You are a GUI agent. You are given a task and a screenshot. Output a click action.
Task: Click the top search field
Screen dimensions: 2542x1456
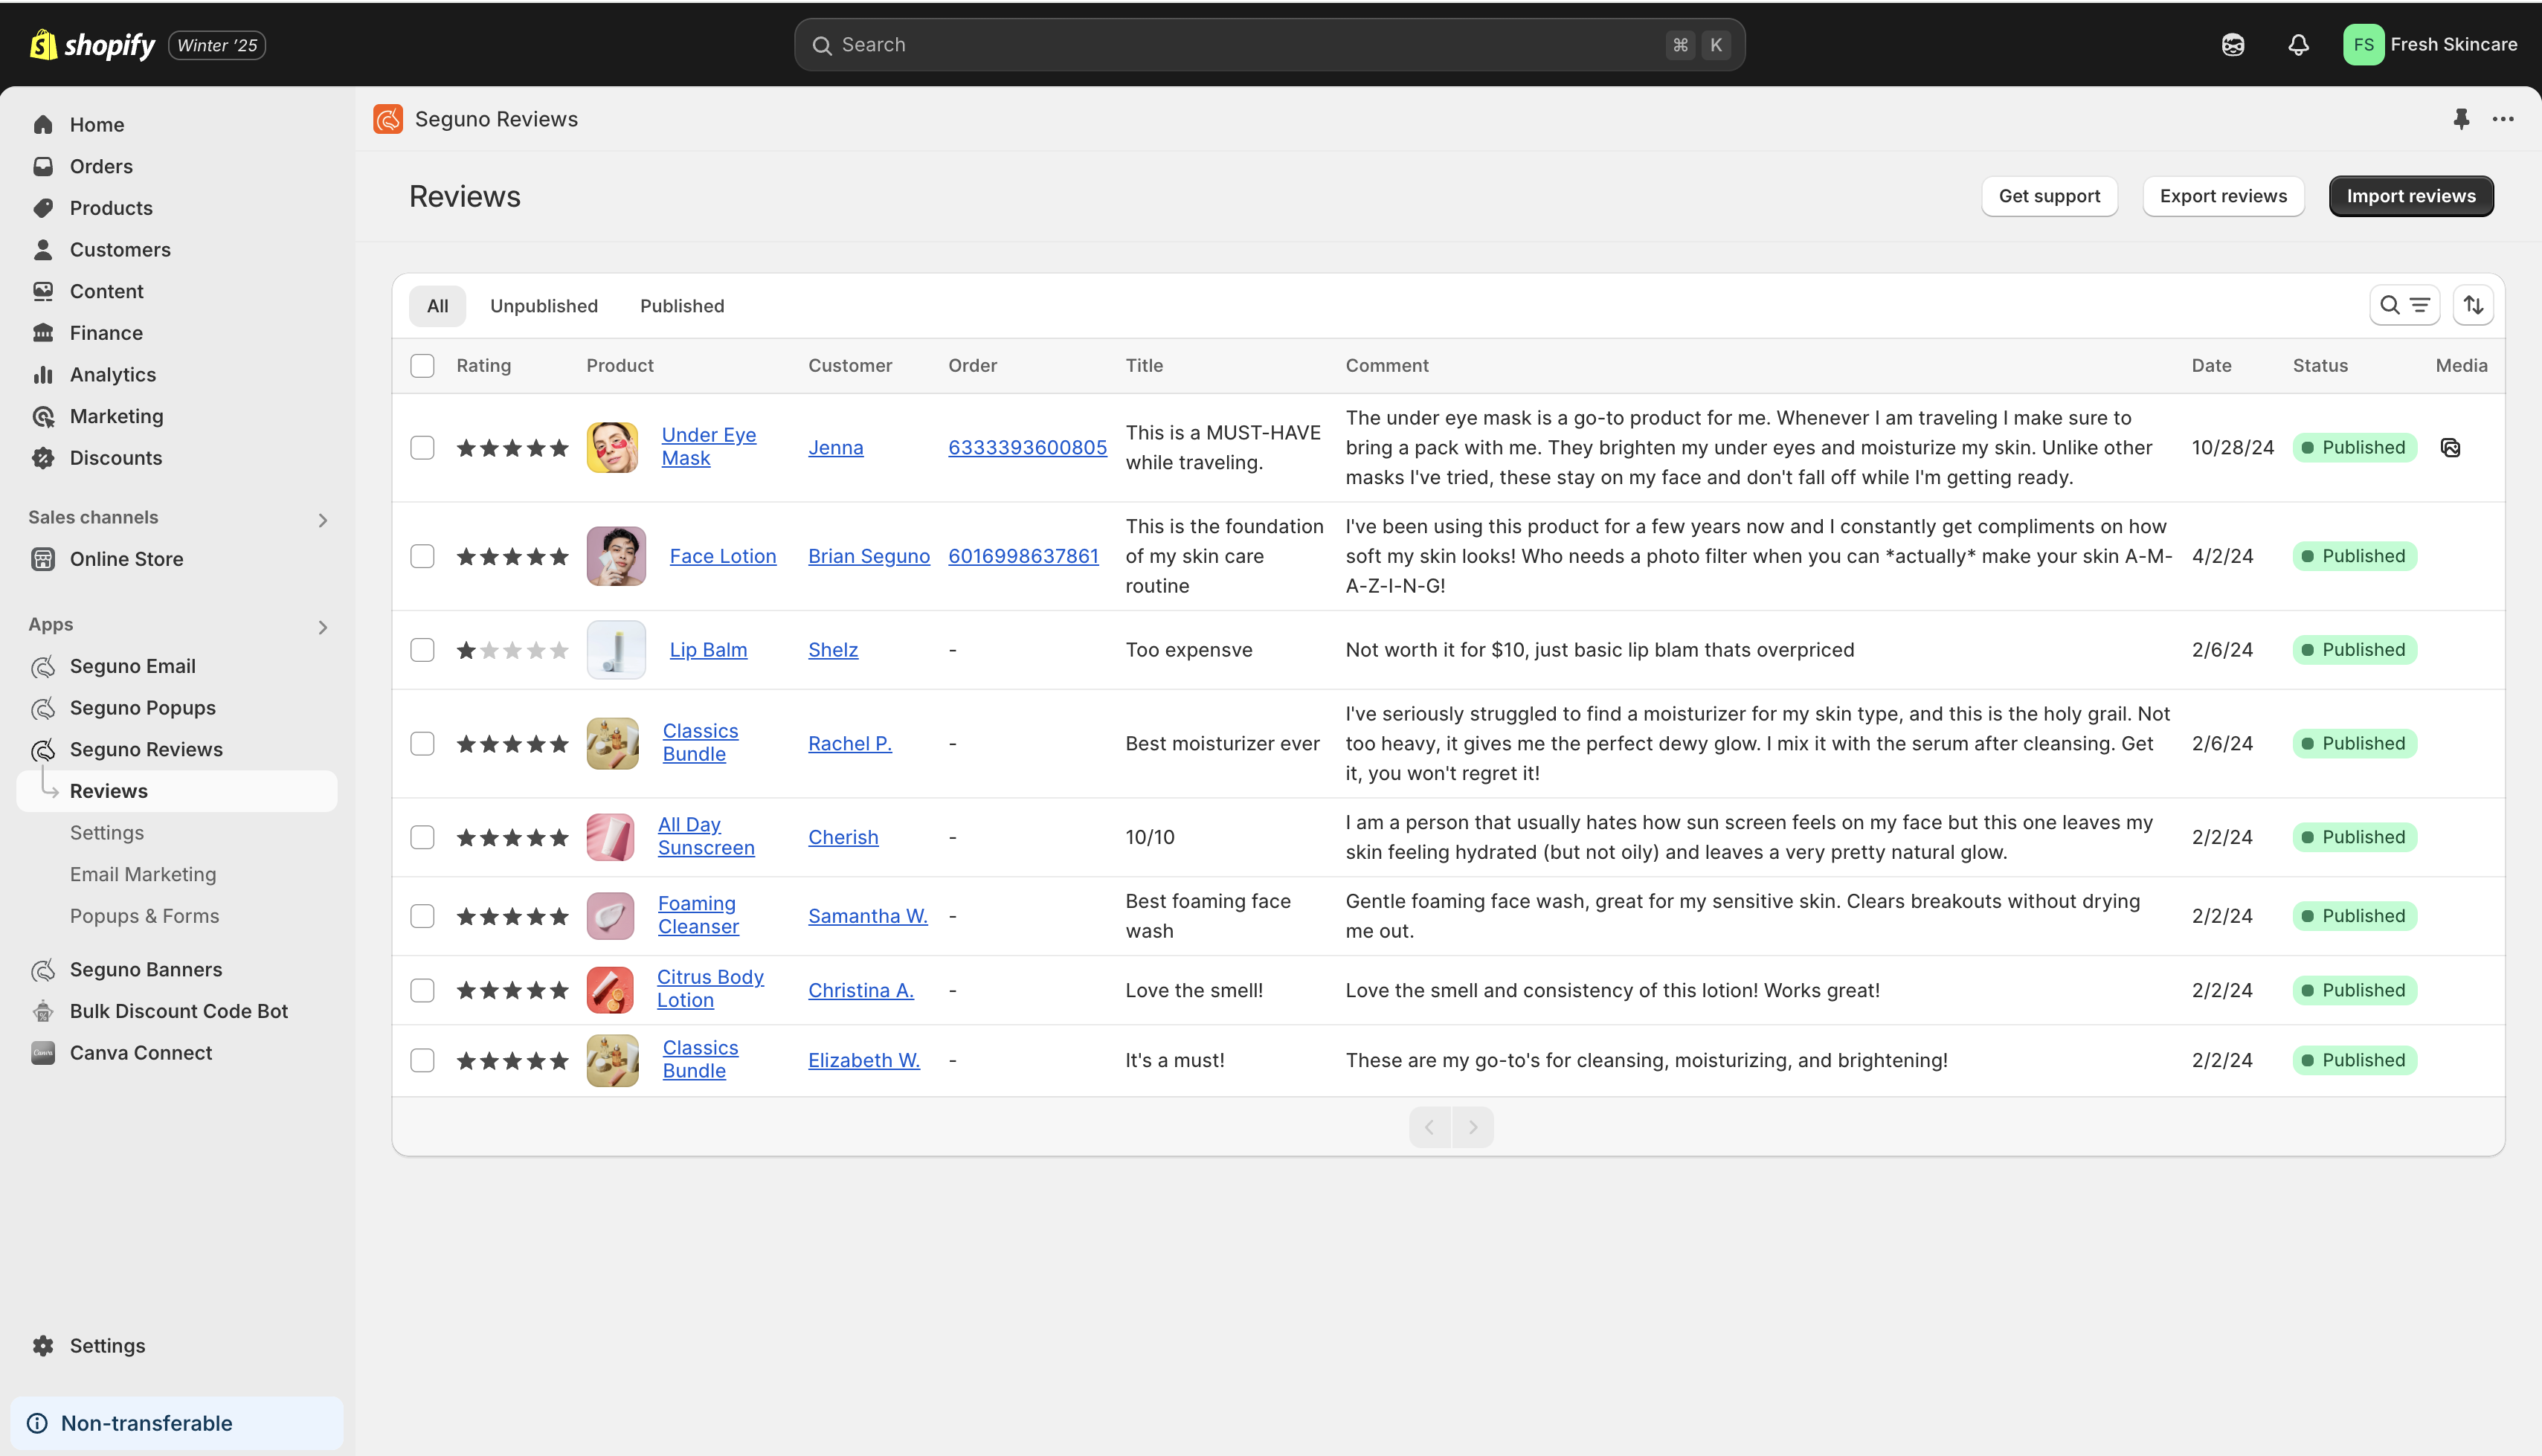1269,45
